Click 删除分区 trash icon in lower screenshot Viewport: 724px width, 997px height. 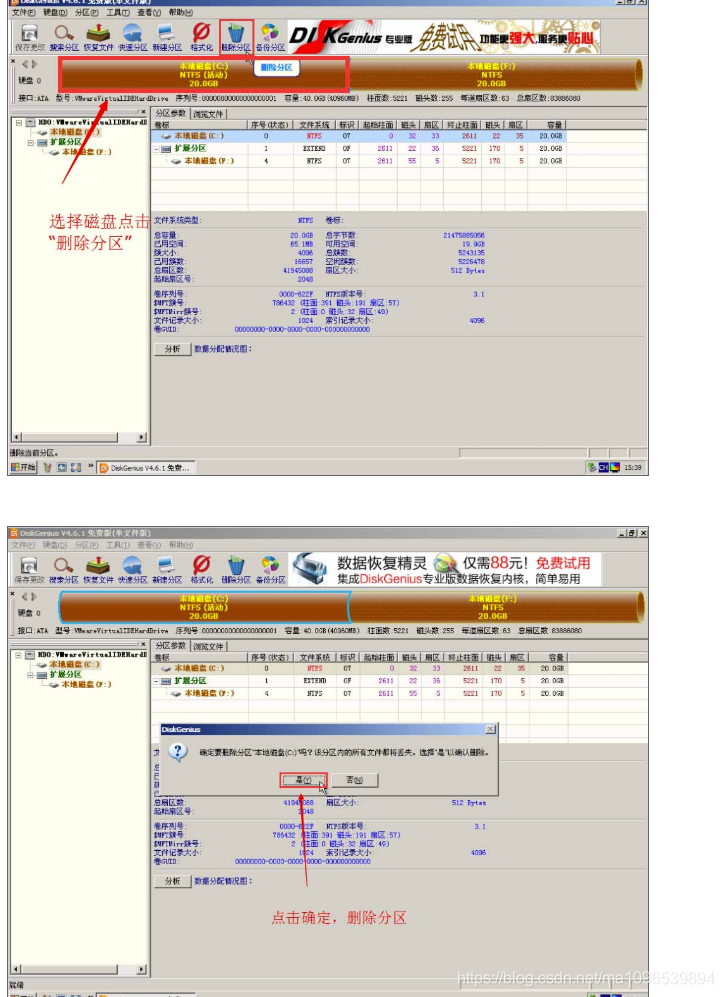[x=236, y=565]
